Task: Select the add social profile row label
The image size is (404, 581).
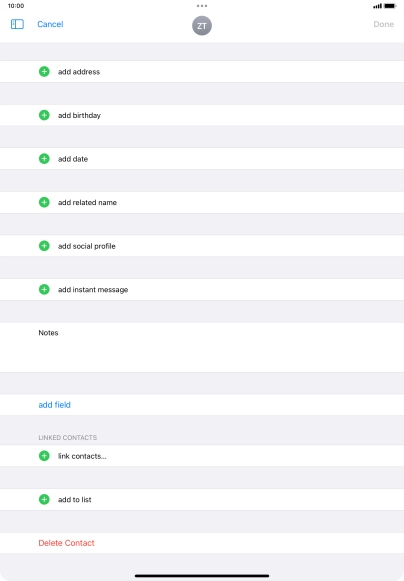Action: [87, 246]
